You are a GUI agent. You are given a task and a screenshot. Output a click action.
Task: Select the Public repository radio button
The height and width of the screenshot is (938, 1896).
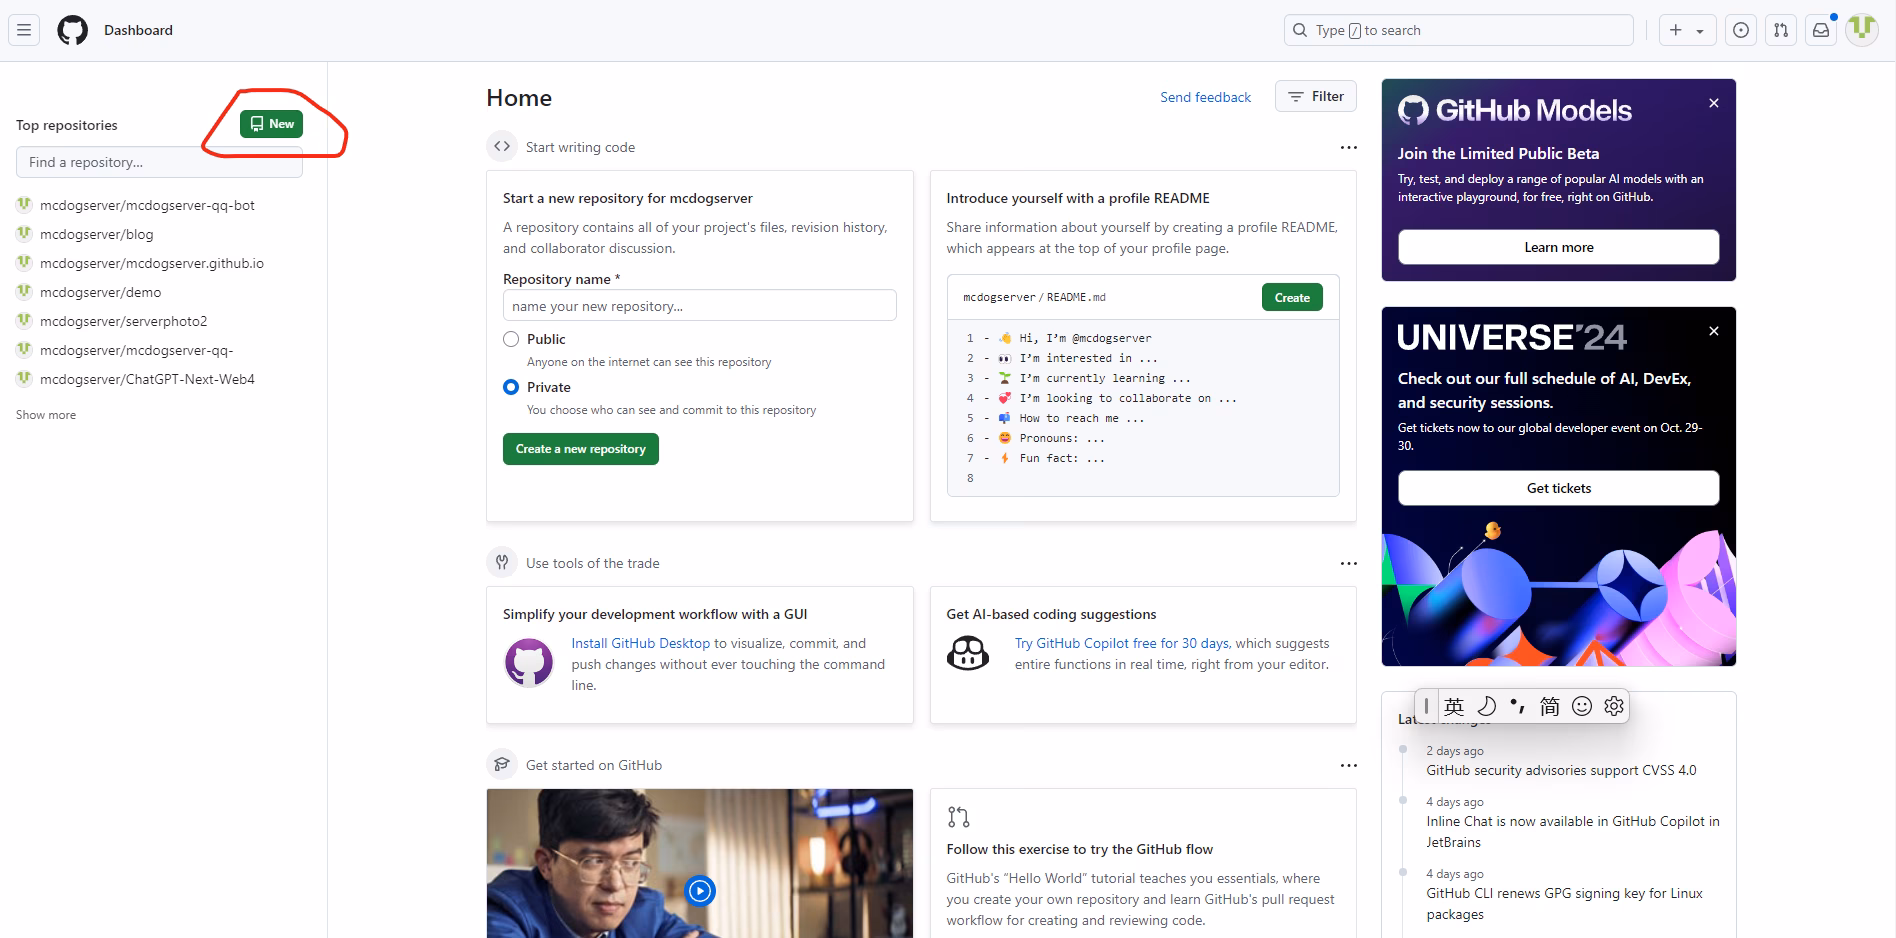511,339
